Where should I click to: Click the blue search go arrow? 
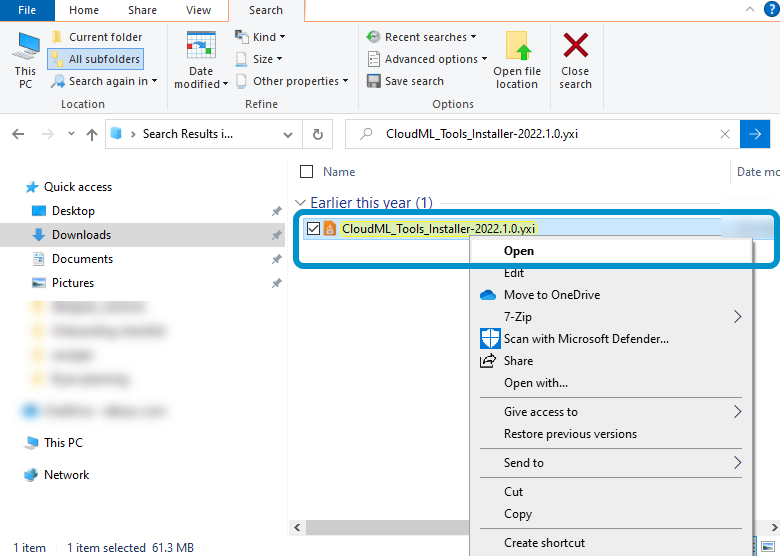click(755, 134)
